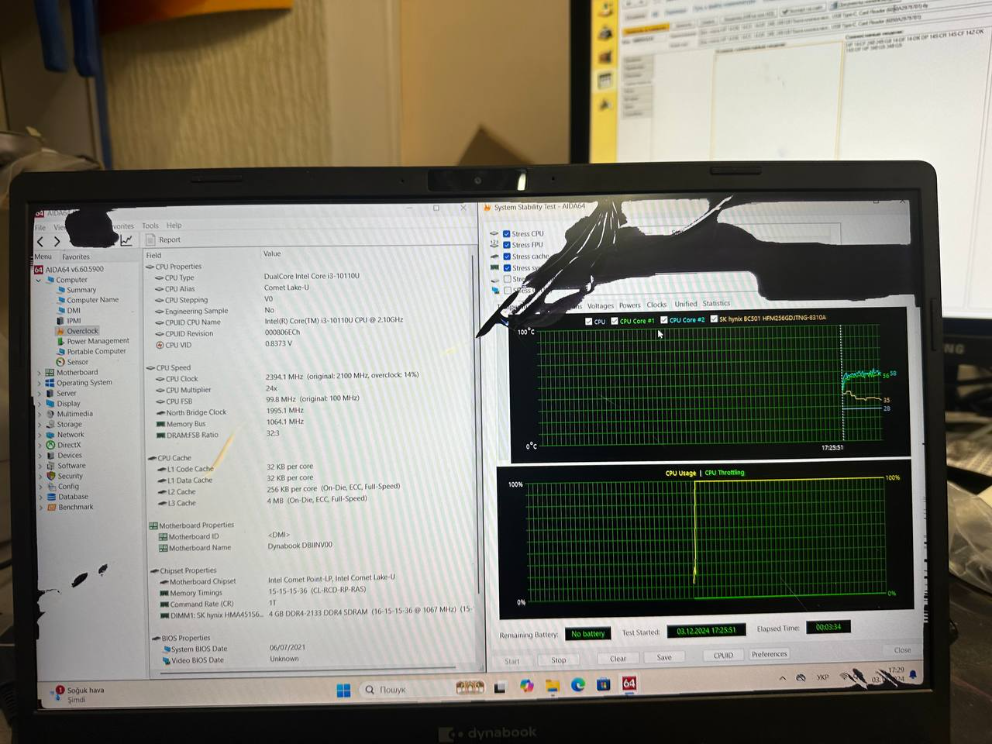Expand the Display tree node
Screen dimensions: 992x744
[x=40, y=404]
